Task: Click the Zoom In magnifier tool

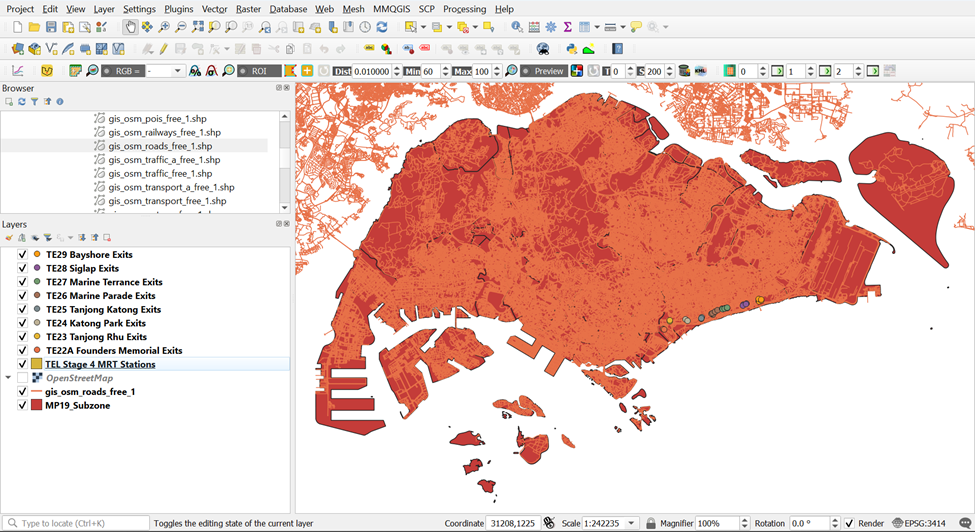Action: [164, 27]
